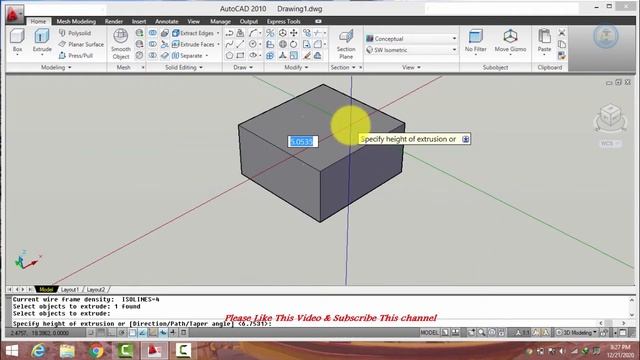Image resolution: width=640 pixels, height=360 pixels.
Task: Open the 3D Modeling workspace dropdown
Action: (577, 333)
